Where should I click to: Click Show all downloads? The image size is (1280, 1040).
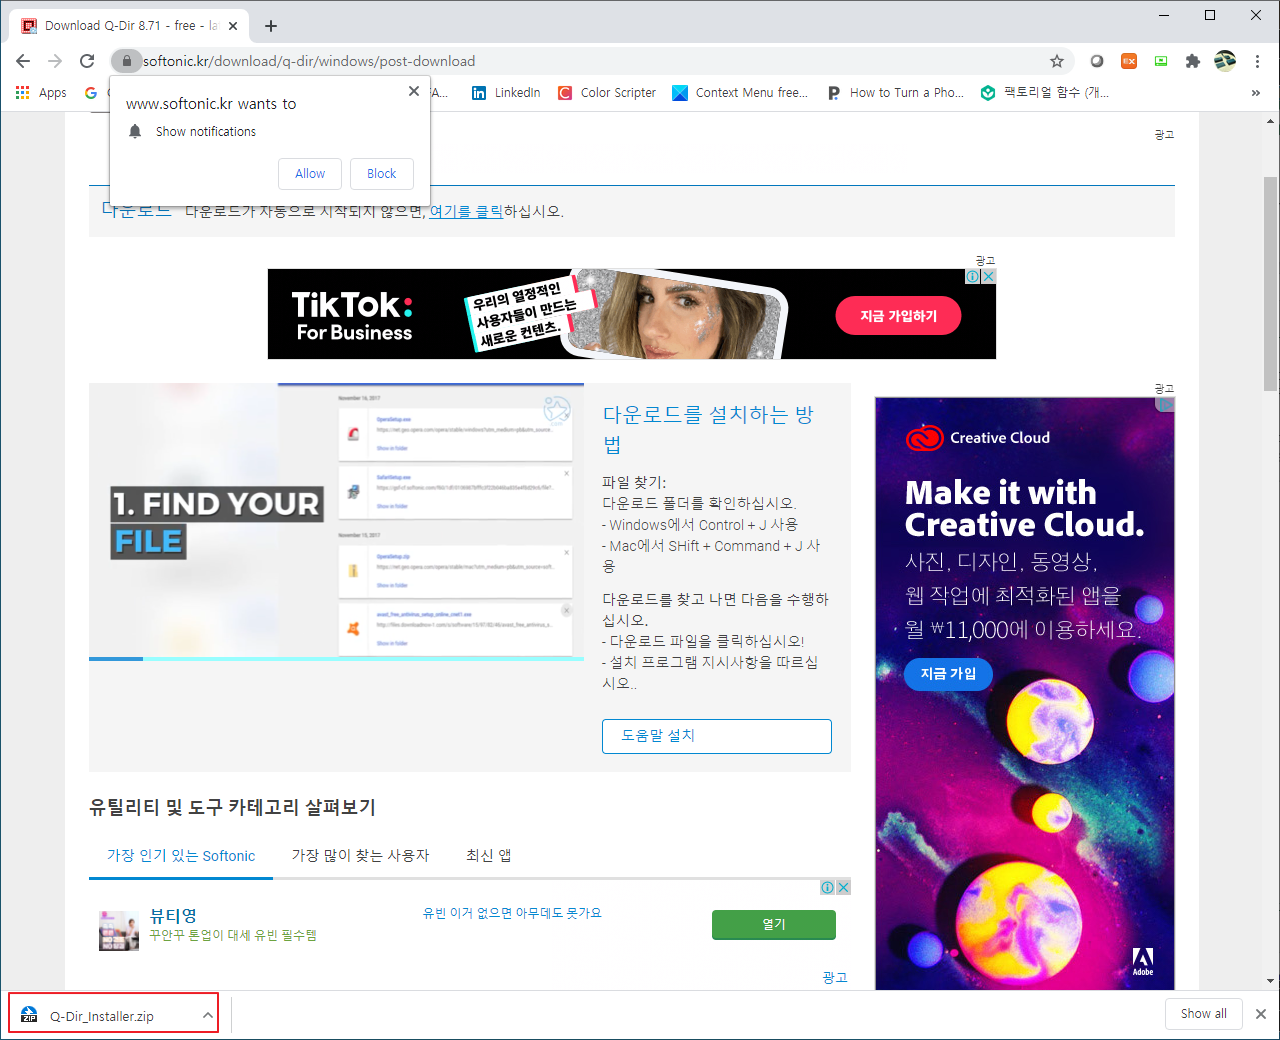click(x=1204, y=1014)
